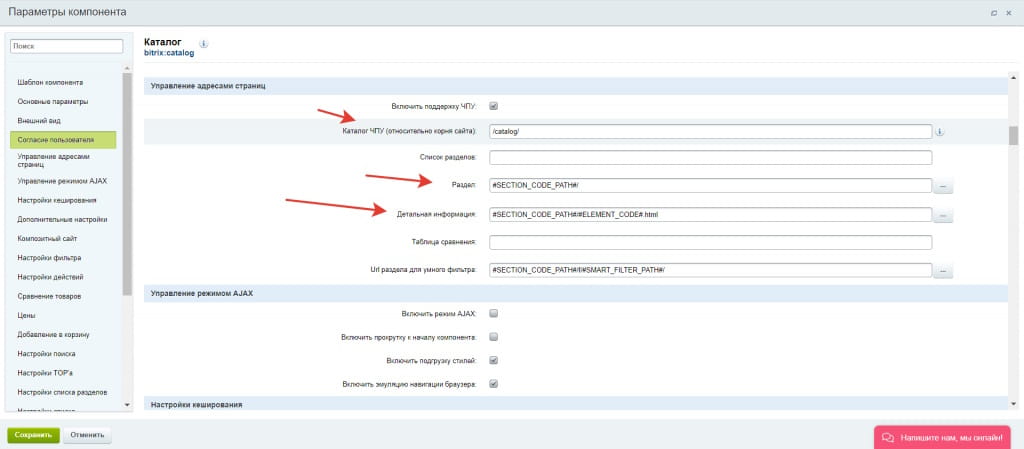Toggle Включить эмуляцию навигации браузера checkbox
Viewport: 1024px width, 449px height.
[493, 384]
